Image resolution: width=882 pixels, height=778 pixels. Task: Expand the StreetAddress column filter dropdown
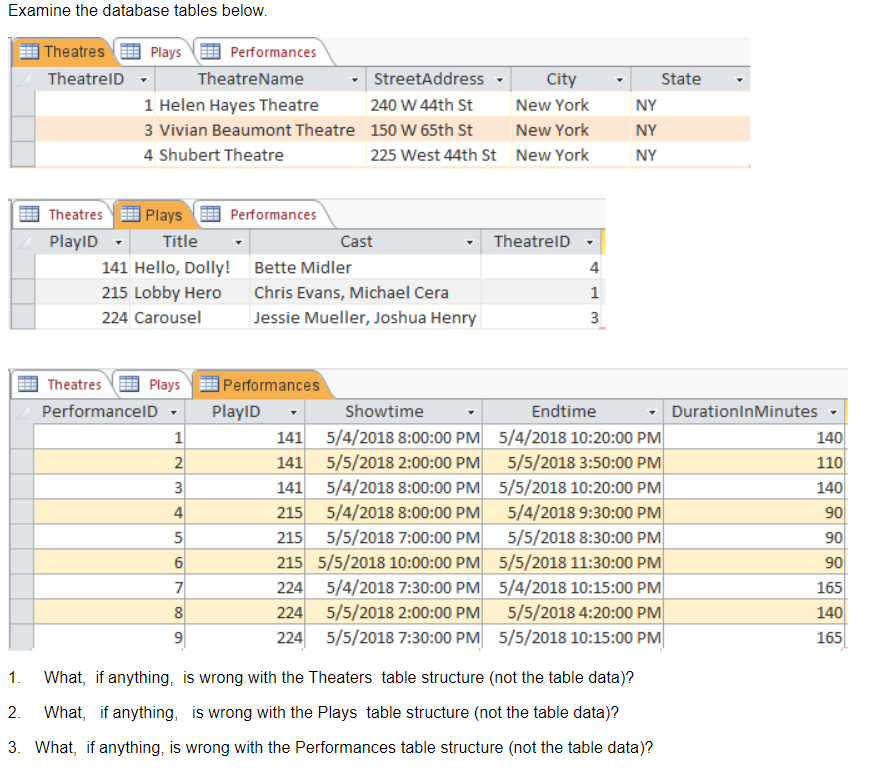[x=499, y=80]
